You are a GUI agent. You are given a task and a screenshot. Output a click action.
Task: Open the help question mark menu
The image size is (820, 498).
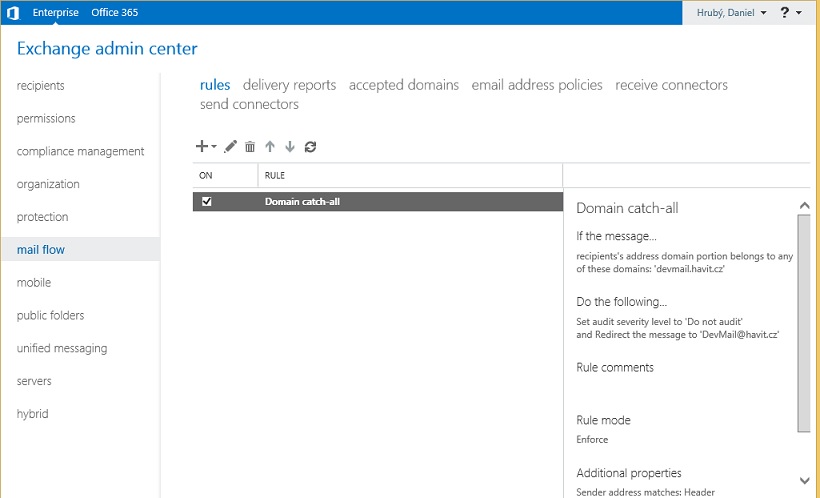pos(785,13)
